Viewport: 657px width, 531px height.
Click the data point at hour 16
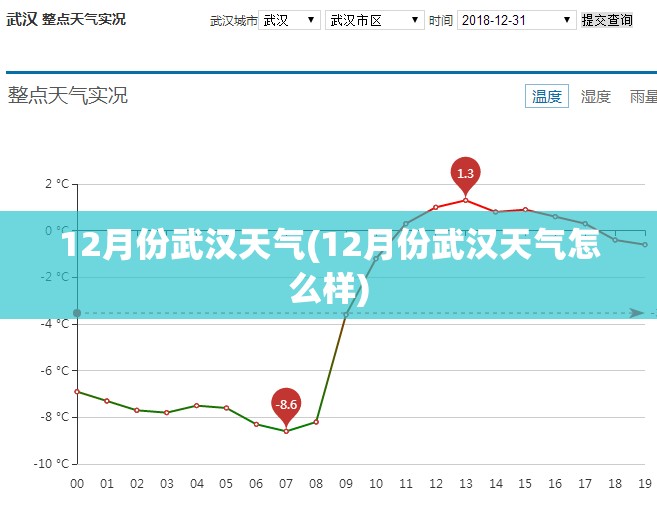click(x=555, y=217)
